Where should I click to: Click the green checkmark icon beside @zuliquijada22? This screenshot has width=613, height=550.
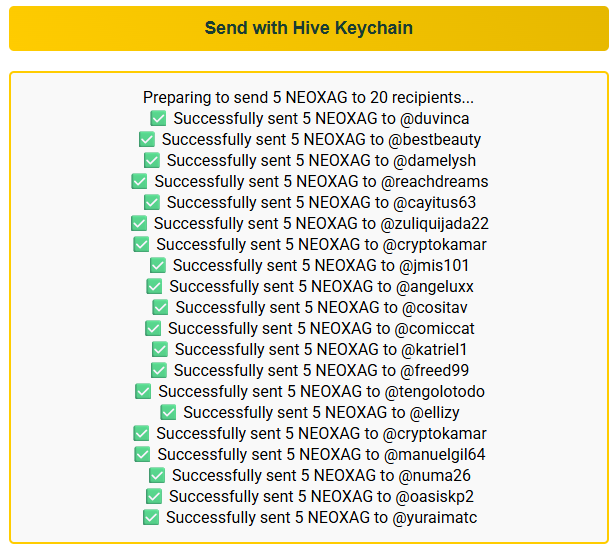coord(139,224)
